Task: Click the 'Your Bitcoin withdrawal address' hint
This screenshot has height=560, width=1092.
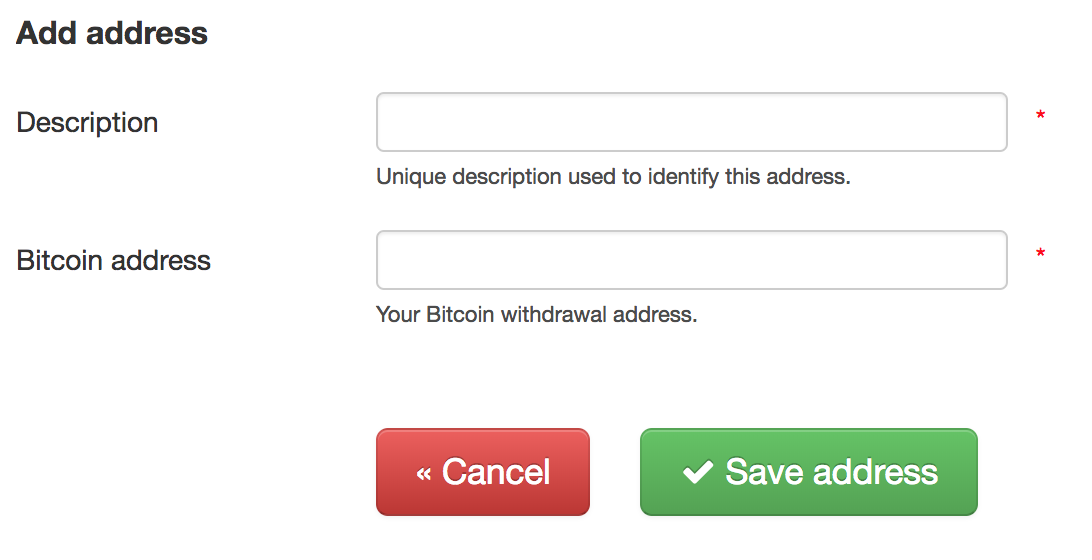Action: (536, 314)
